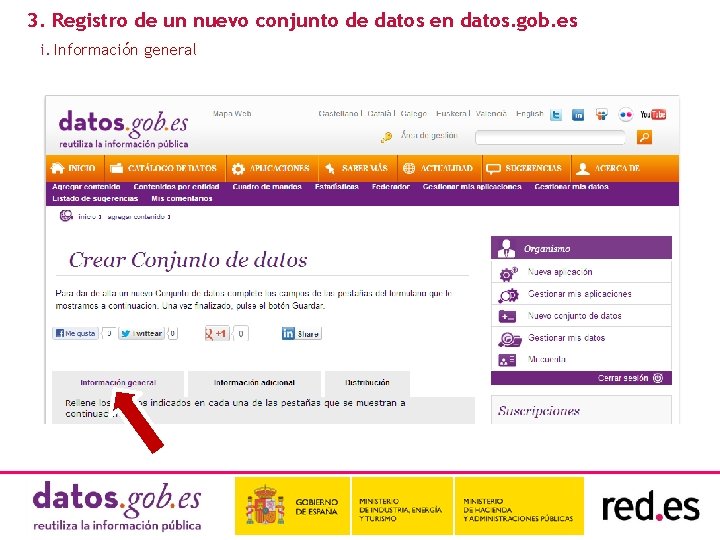Open the Cuadro de mandos submenu link
Viewport: 720px width, 540px height.
click(267, 187)
